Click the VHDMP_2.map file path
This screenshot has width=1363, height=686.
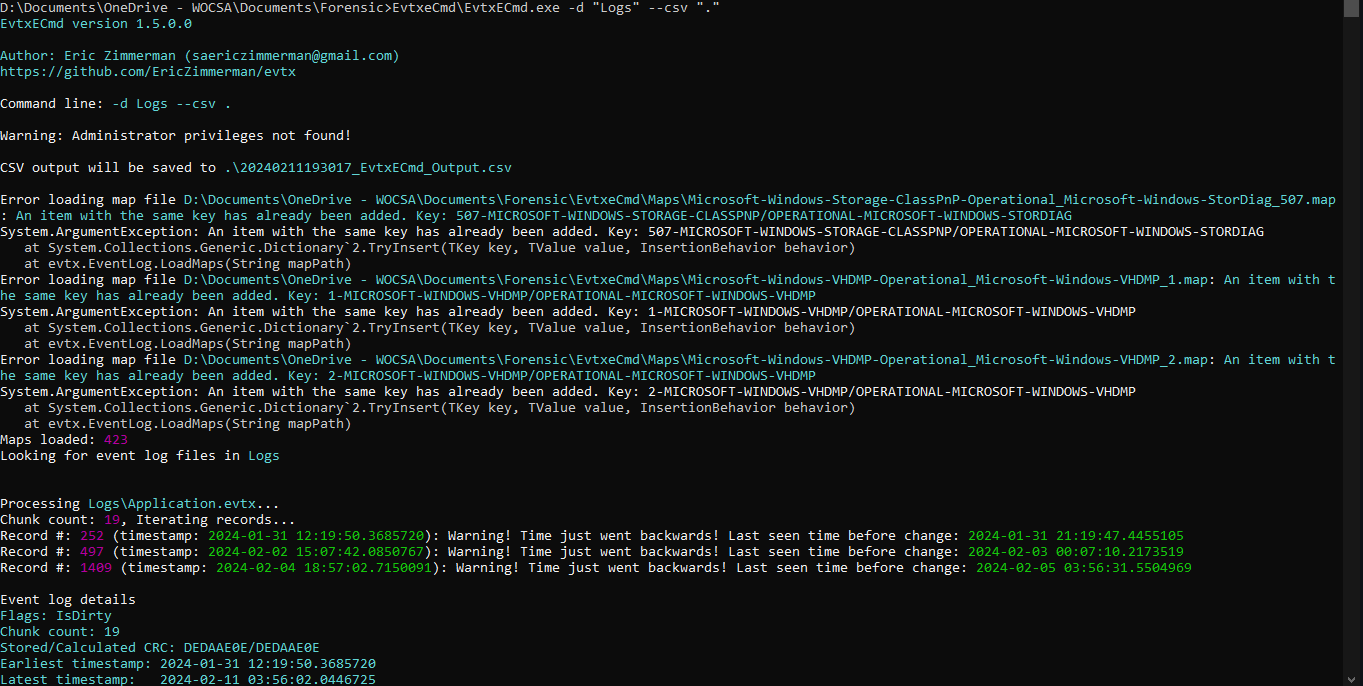[x=699, y=360]
